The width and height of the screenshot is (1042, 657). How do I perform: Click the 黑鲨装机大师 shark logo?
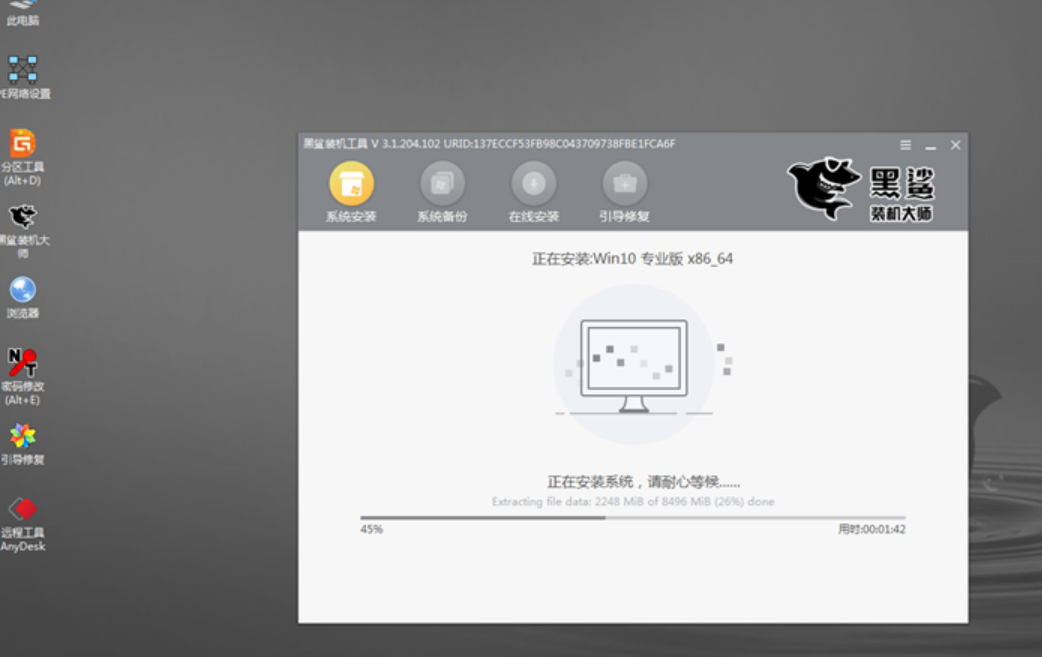pos(861,189)
